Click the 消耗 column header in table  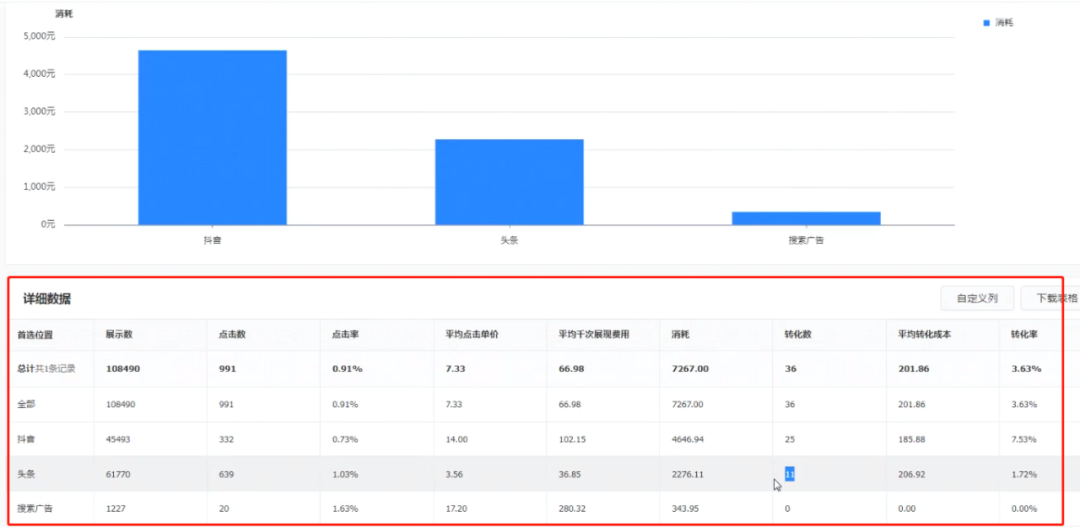(681, 335)
